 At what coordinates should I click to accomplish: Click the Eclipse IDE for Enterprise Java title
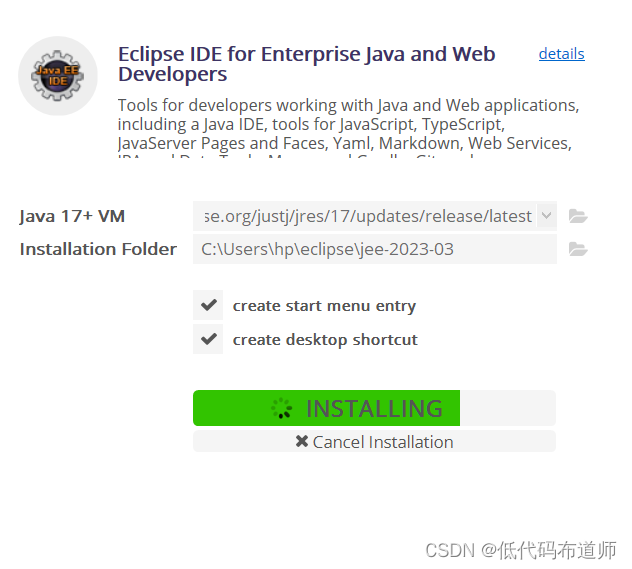pos(306,64)
